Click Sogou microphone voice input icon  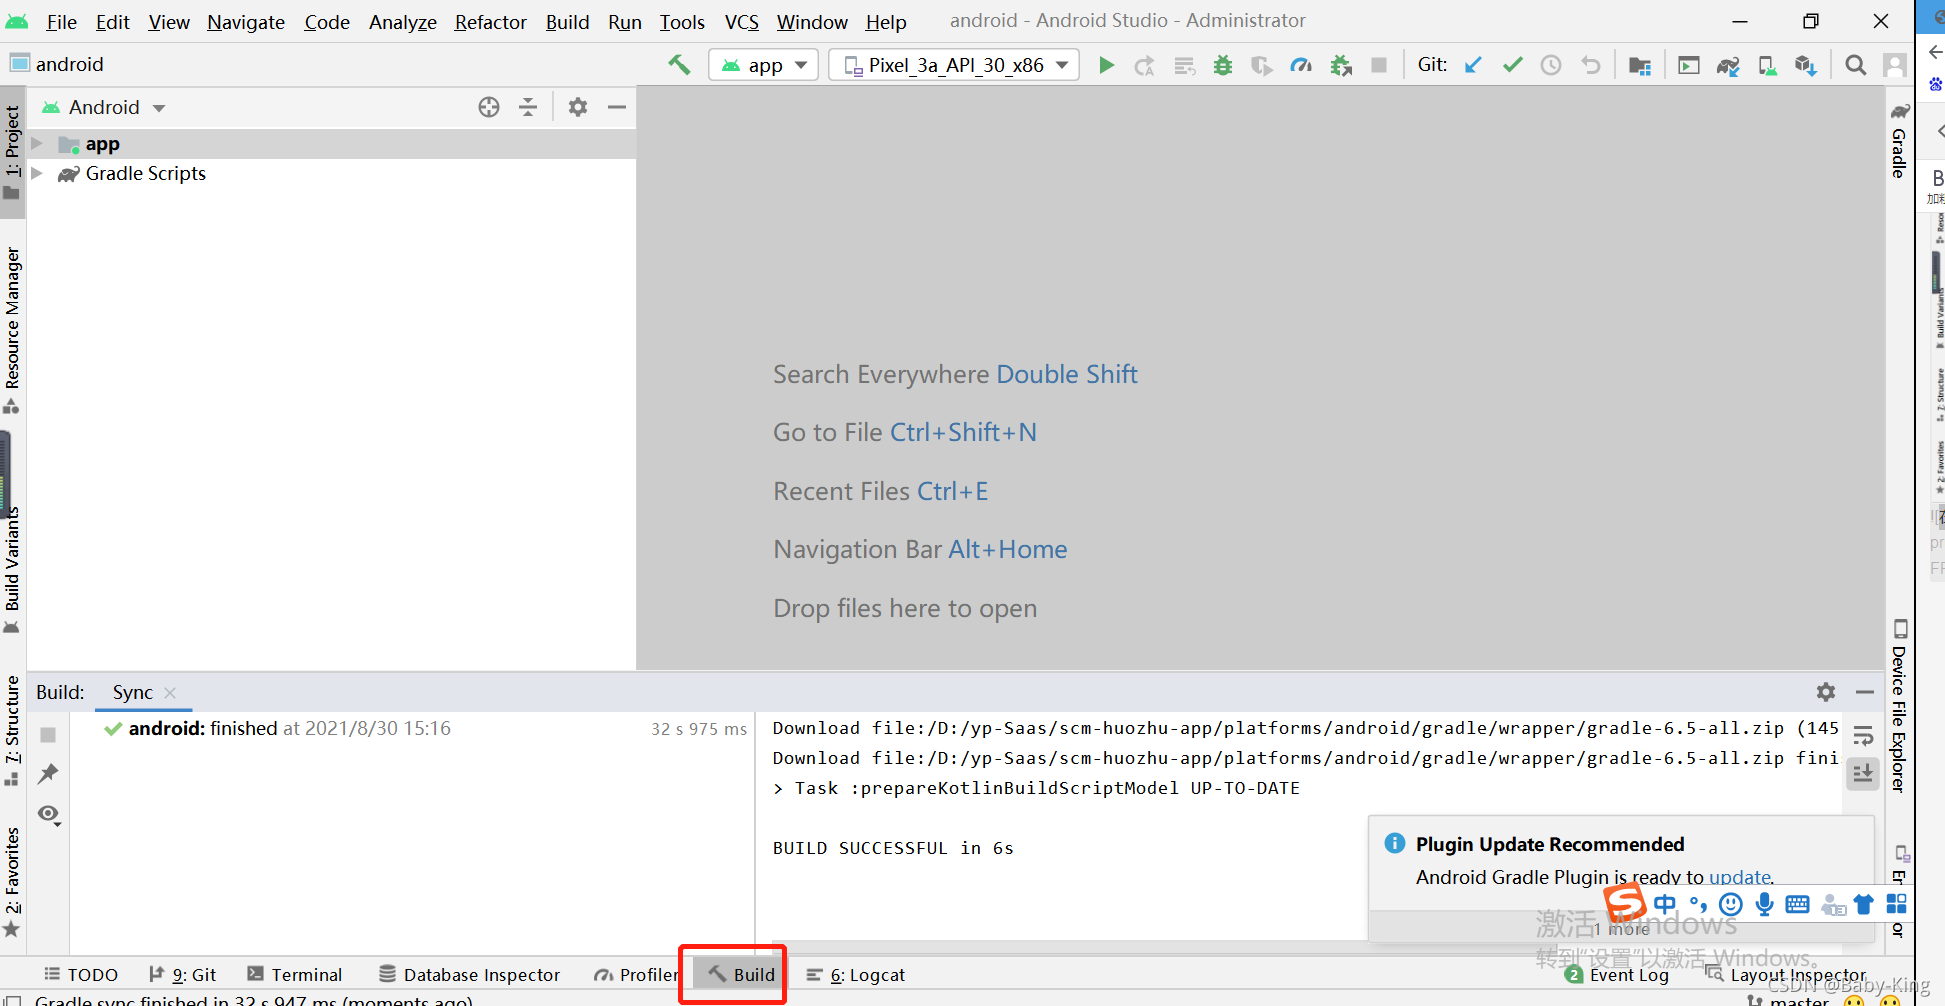pos(1765,904)
